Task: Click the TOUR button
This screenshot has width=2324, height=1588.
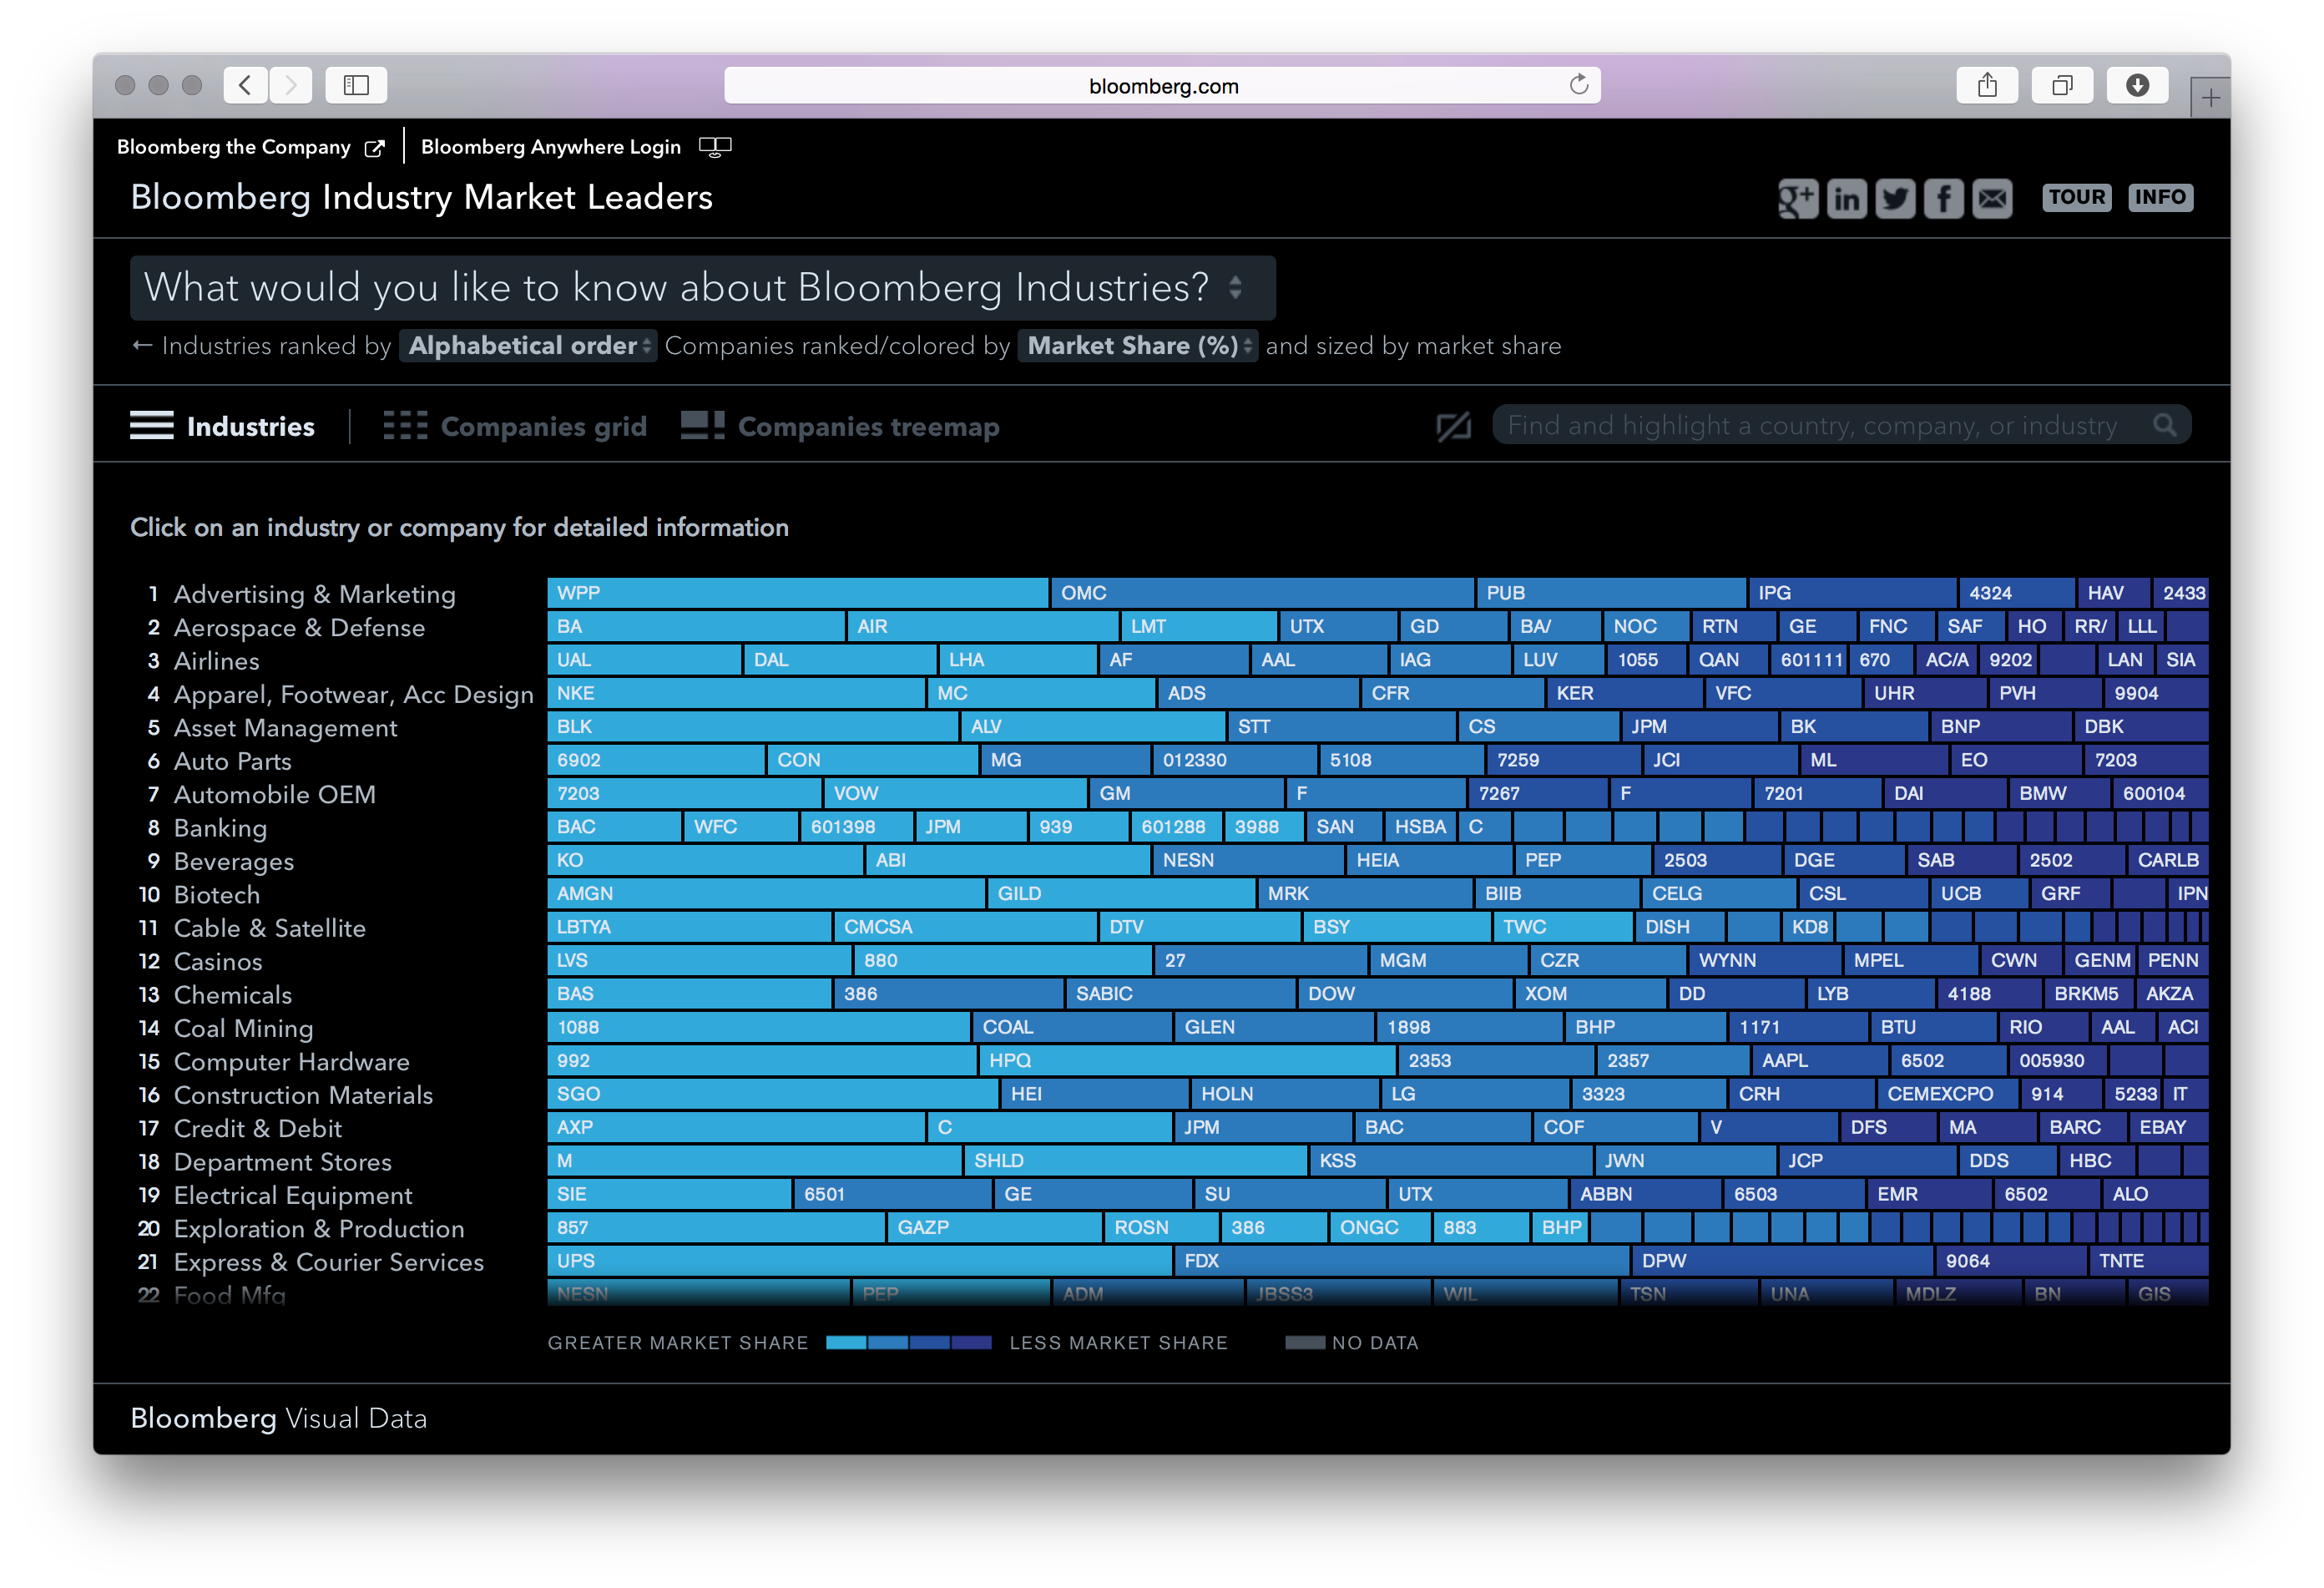Action: (x=2077, y=197)
